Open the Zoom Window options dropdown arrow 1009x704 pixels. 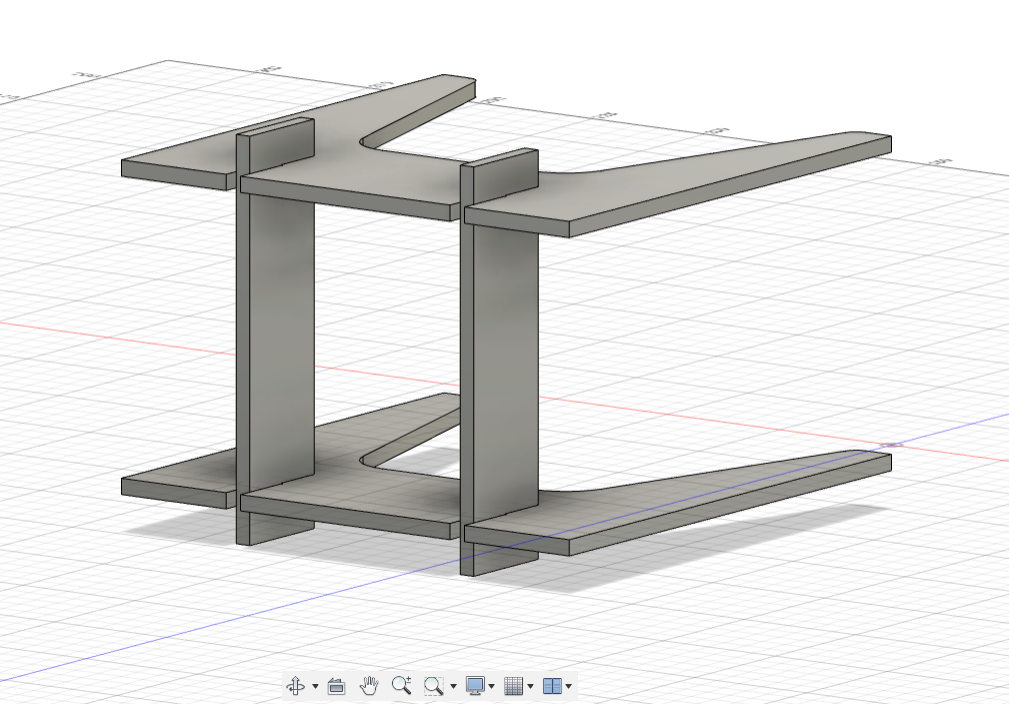click(453, 687)
